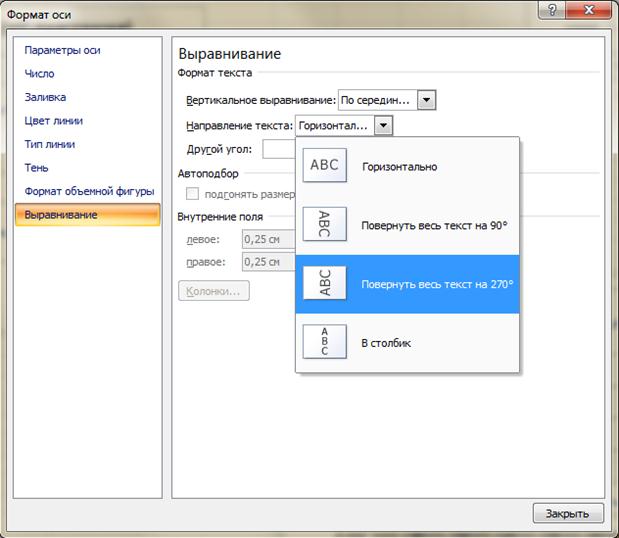This screenshot has width=619, height=538.
Task: Click the Закрыть button
Action: (568, 514)
